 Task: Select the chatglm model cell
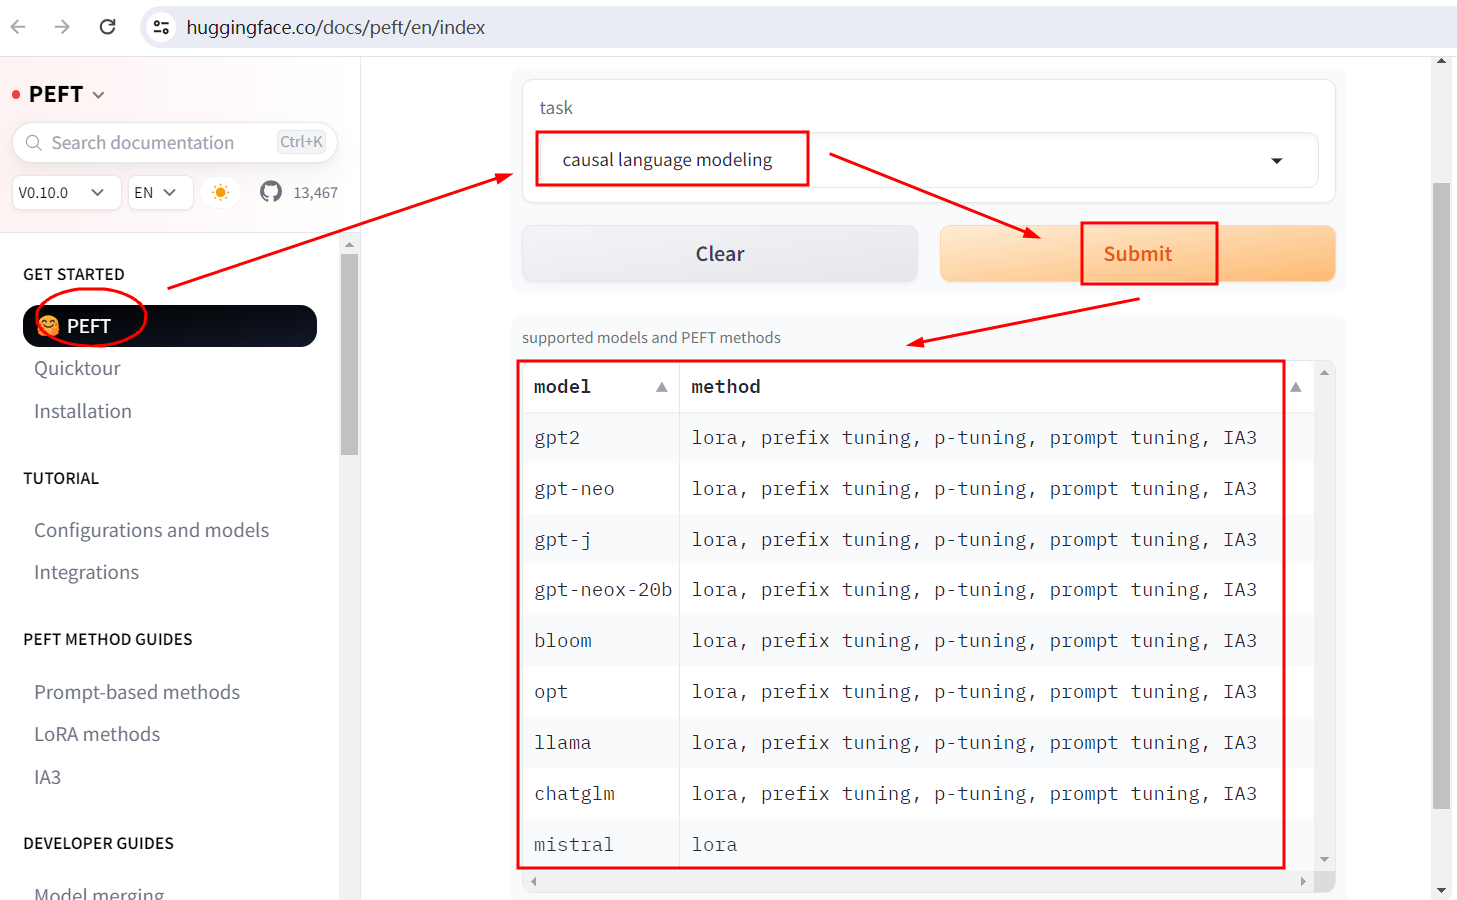(601, 794)
